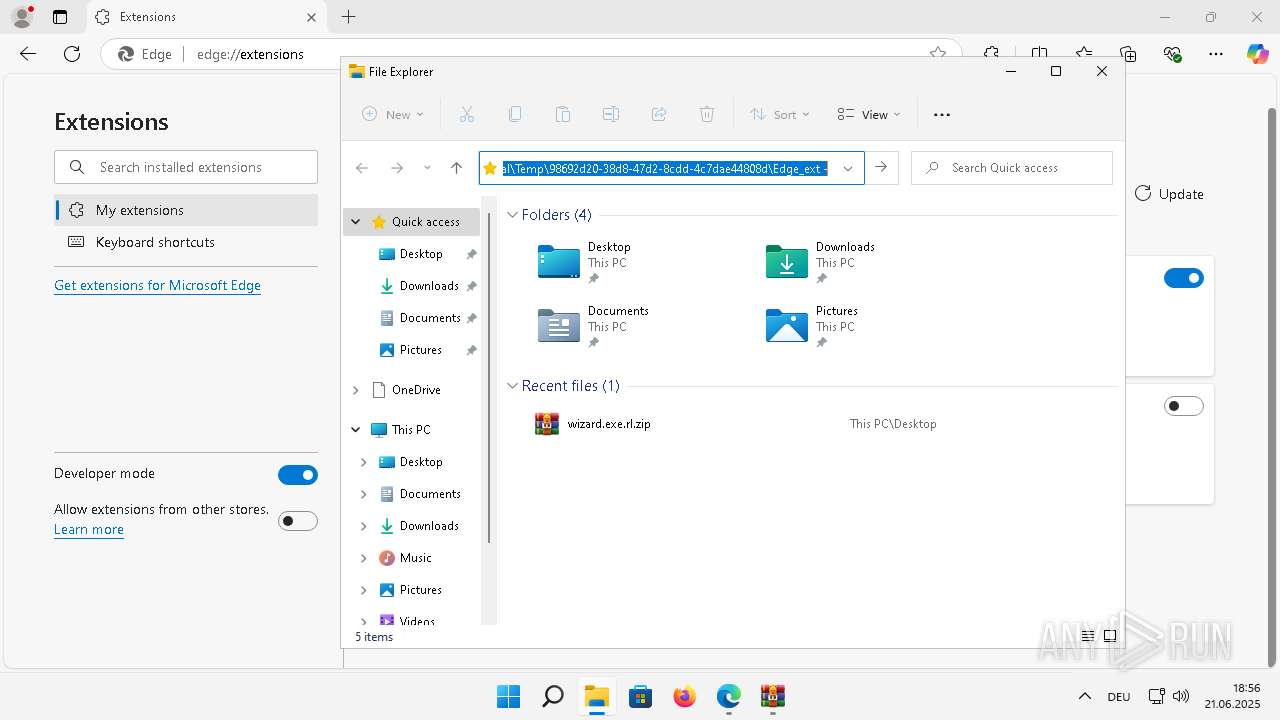This screenshot has width=1280, height=720.
Task: Open the address bar history dropdown
Action: [848, 168]
